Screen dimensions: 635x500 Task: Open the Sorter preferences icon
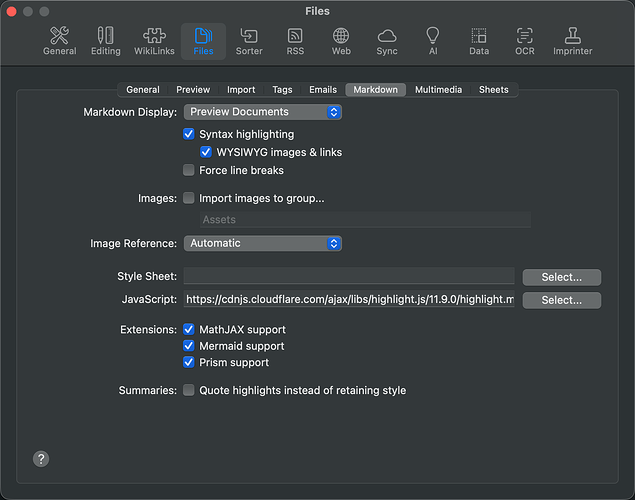pos(249,40)
